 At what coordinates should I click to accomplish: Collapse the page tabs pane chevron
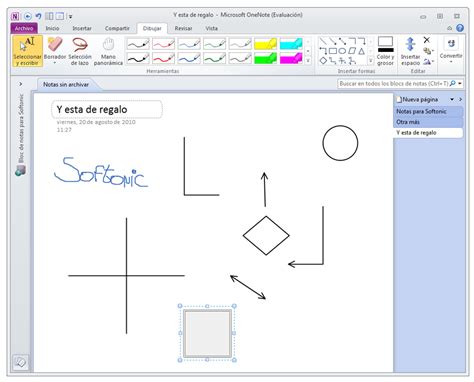point(460,99)
